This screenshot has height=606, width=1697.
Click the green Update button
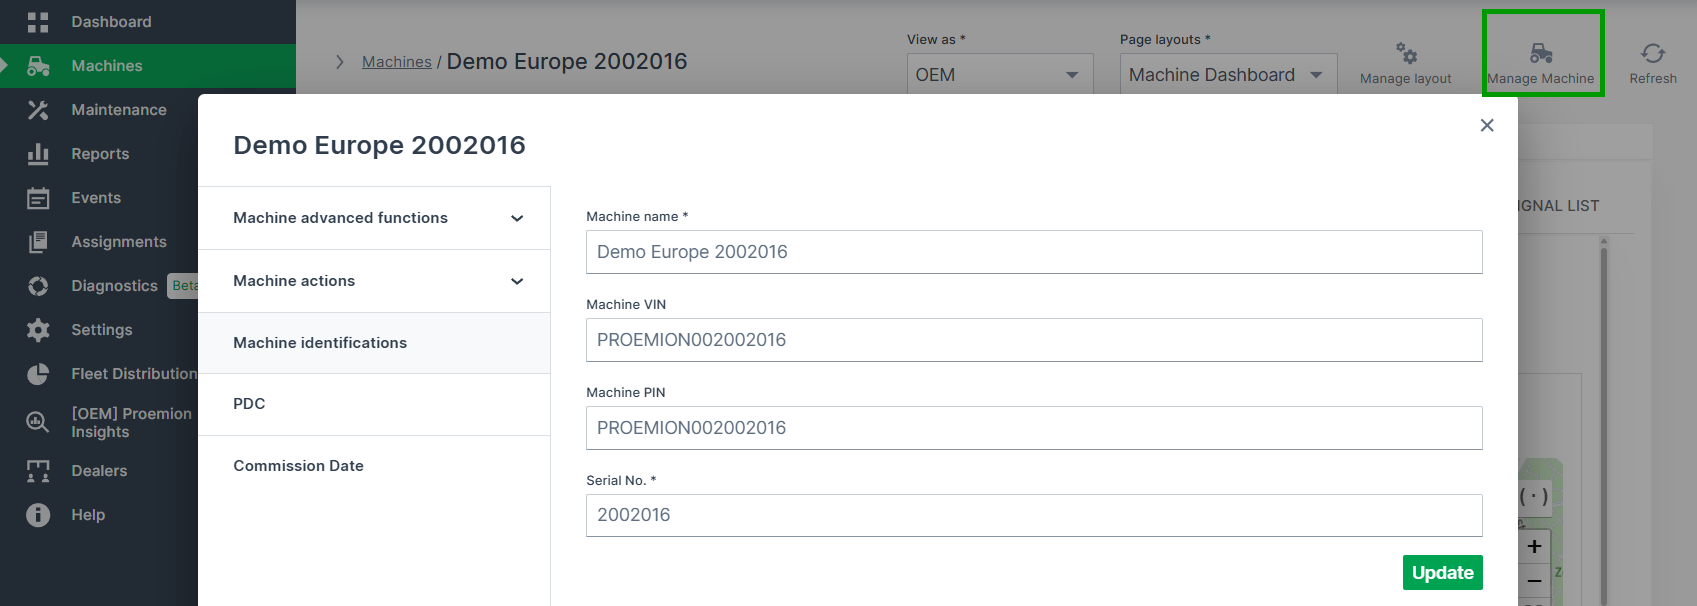[1442, 573]
